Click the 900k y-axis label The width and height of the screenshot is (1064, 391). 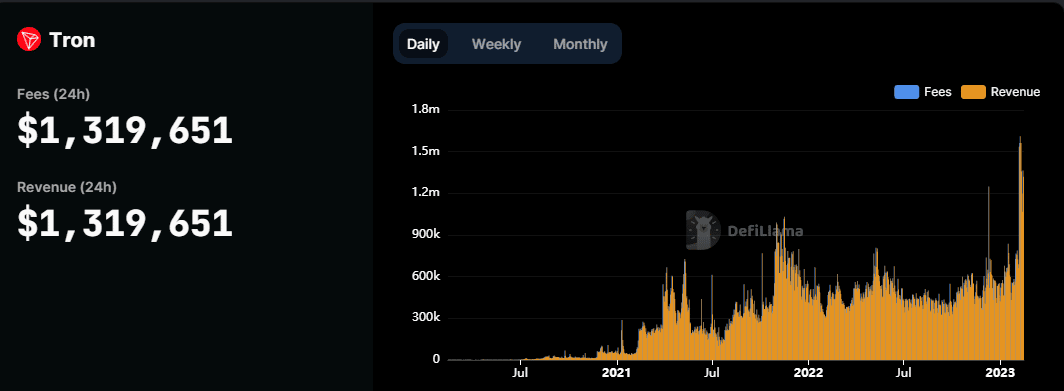426,235
